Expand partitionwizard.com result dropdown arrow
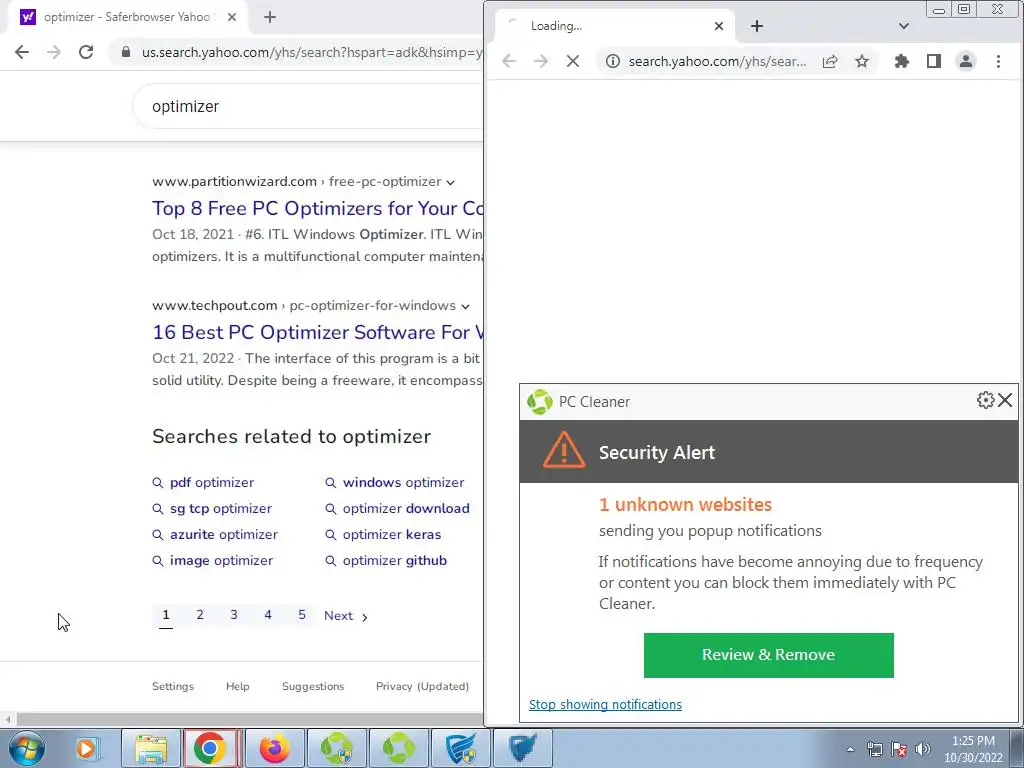Screen dimensions: 1024x768 [450, 182]
